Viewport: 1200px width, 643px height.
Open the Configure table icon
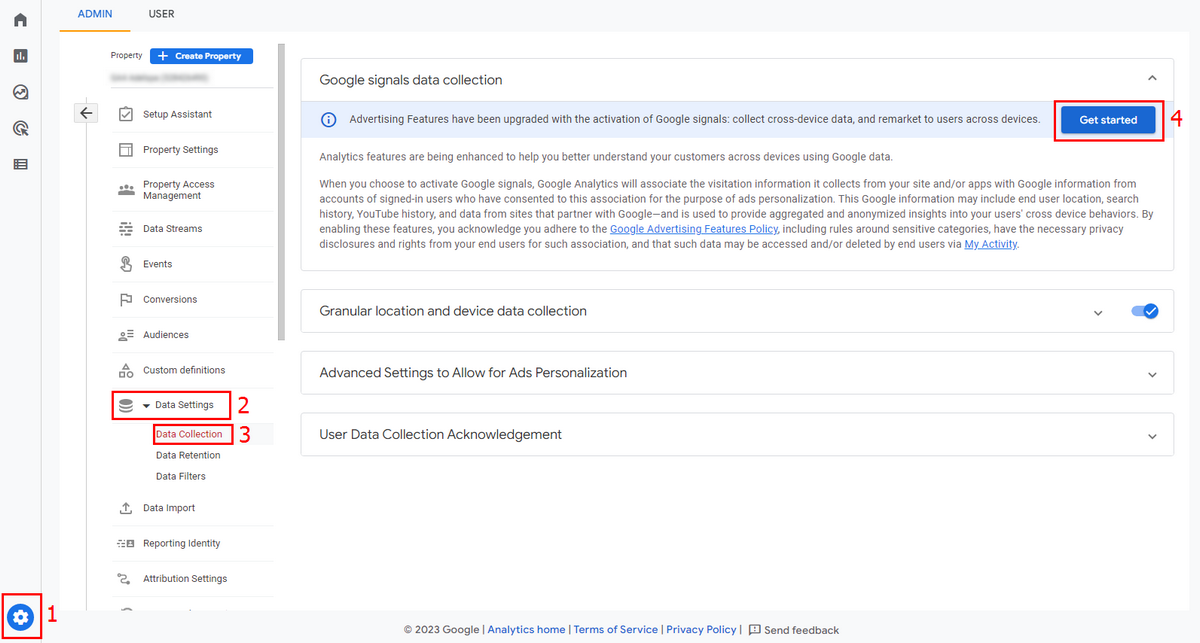20,164
